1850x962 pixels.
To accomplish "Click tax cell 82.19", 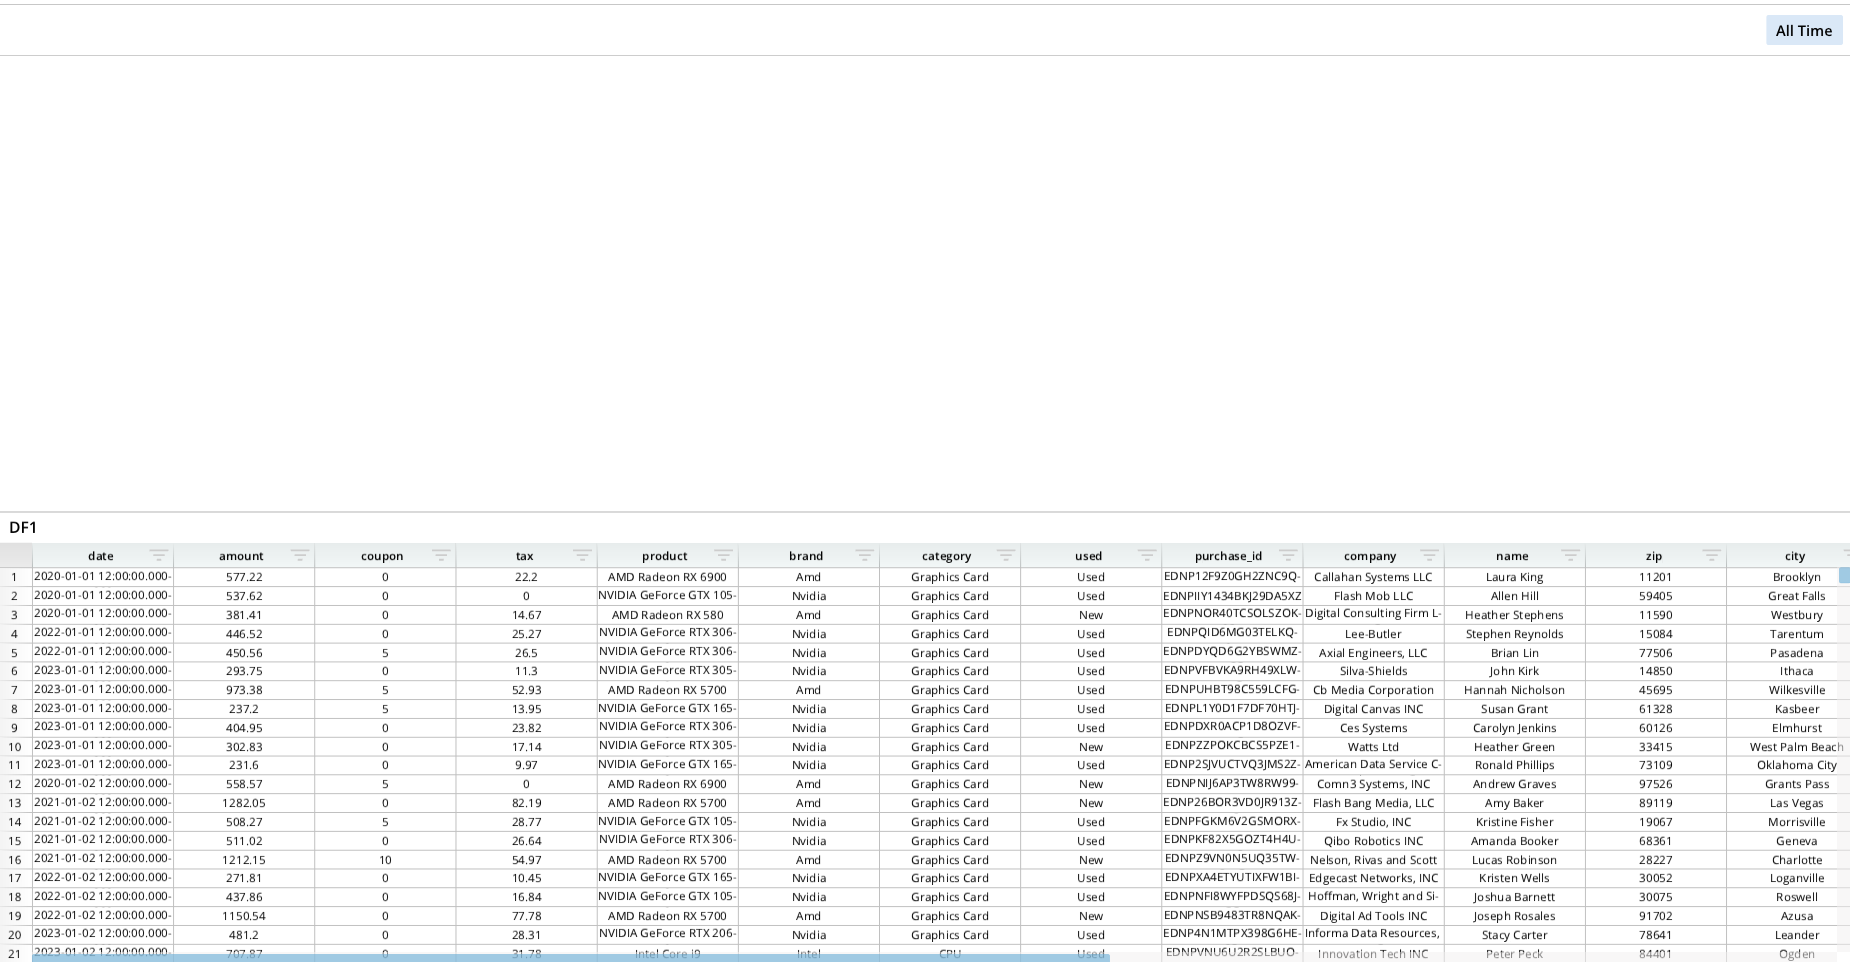I will pyautogui.click(x=526, y=803).
